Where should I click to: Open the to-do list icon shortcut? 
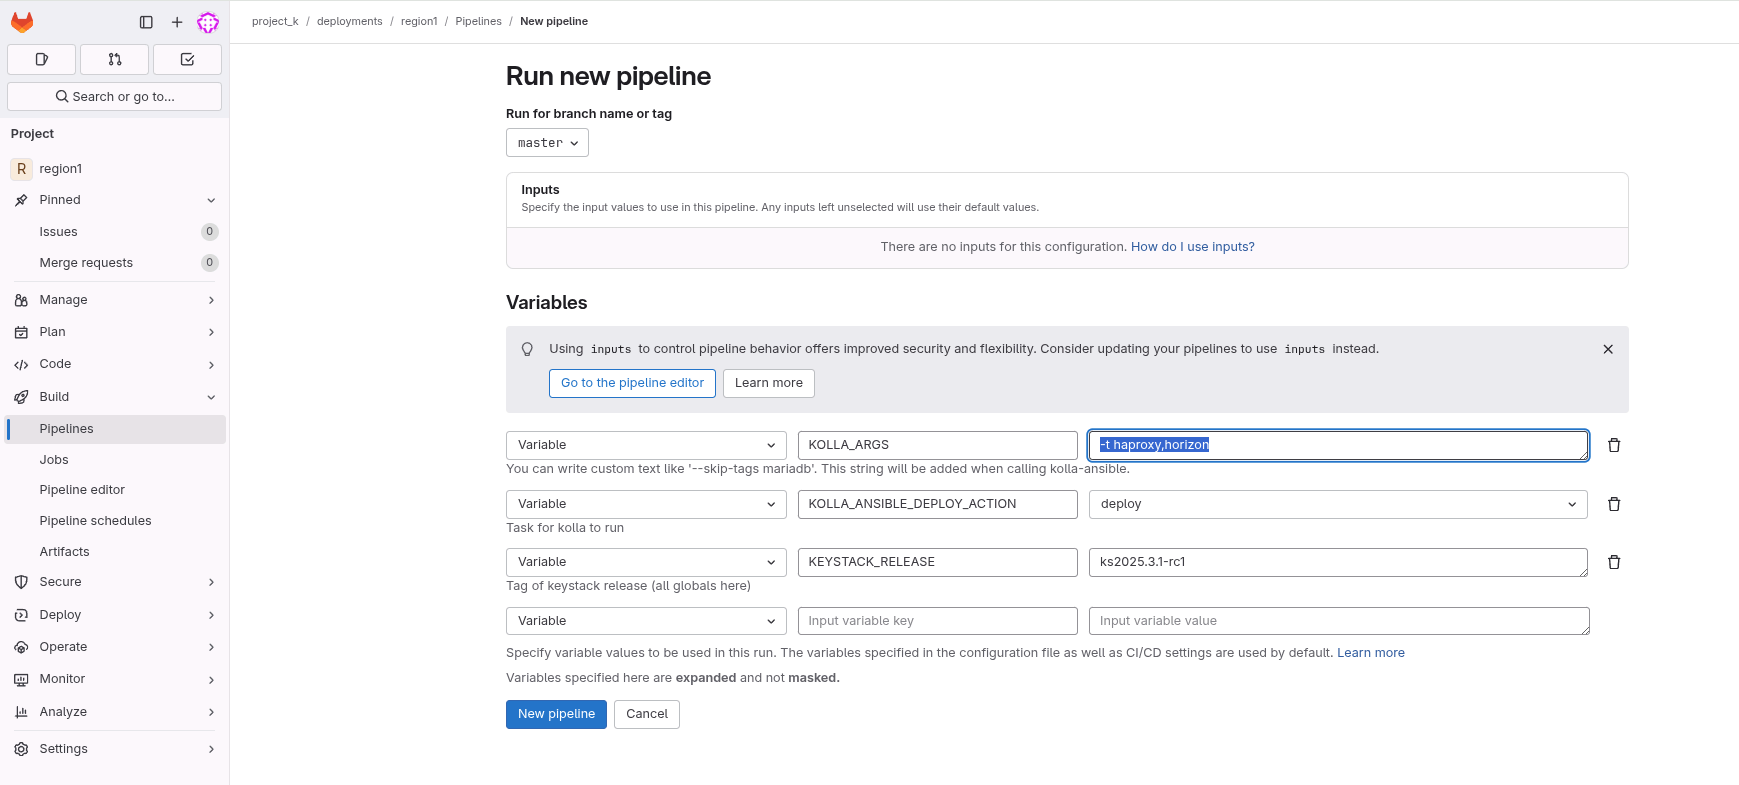pos(187,60)
